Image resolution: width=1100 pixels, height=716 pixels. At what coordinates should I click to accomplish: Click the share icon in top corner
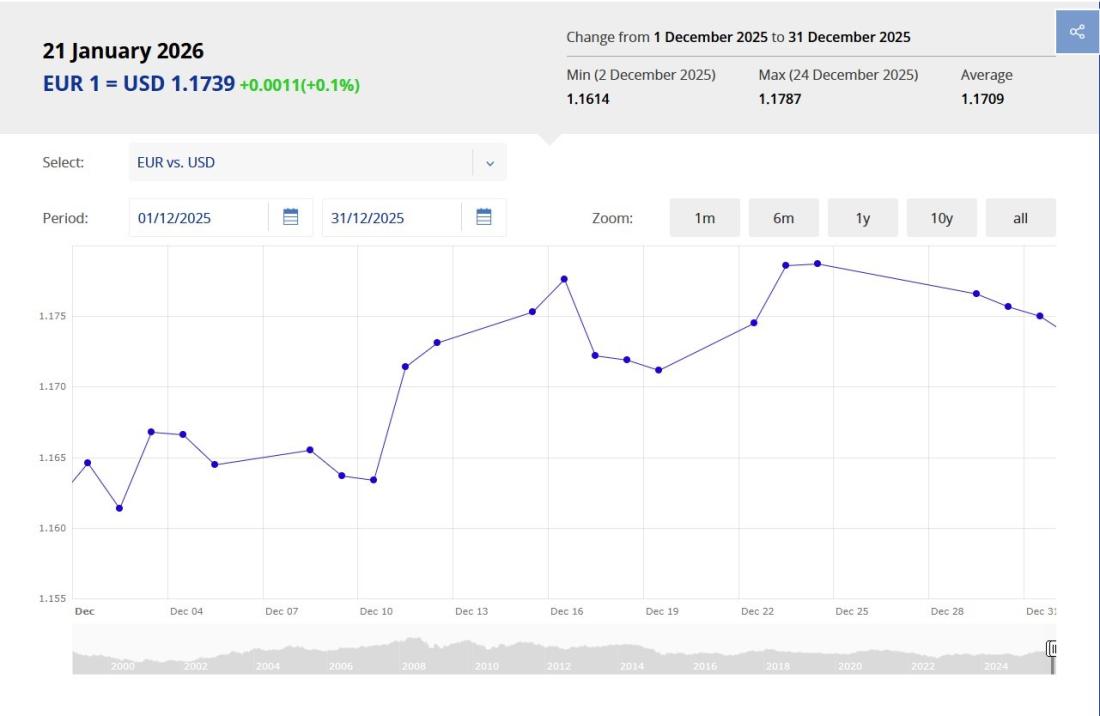click(1077, 32)
